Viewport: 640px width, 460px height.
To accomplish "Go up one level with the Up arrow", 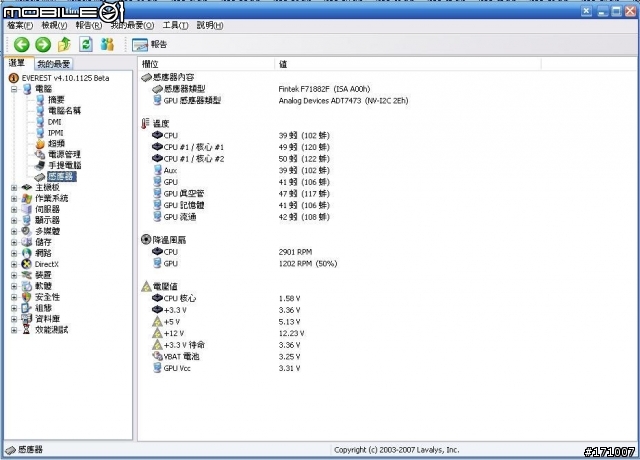I will (64, 44).
